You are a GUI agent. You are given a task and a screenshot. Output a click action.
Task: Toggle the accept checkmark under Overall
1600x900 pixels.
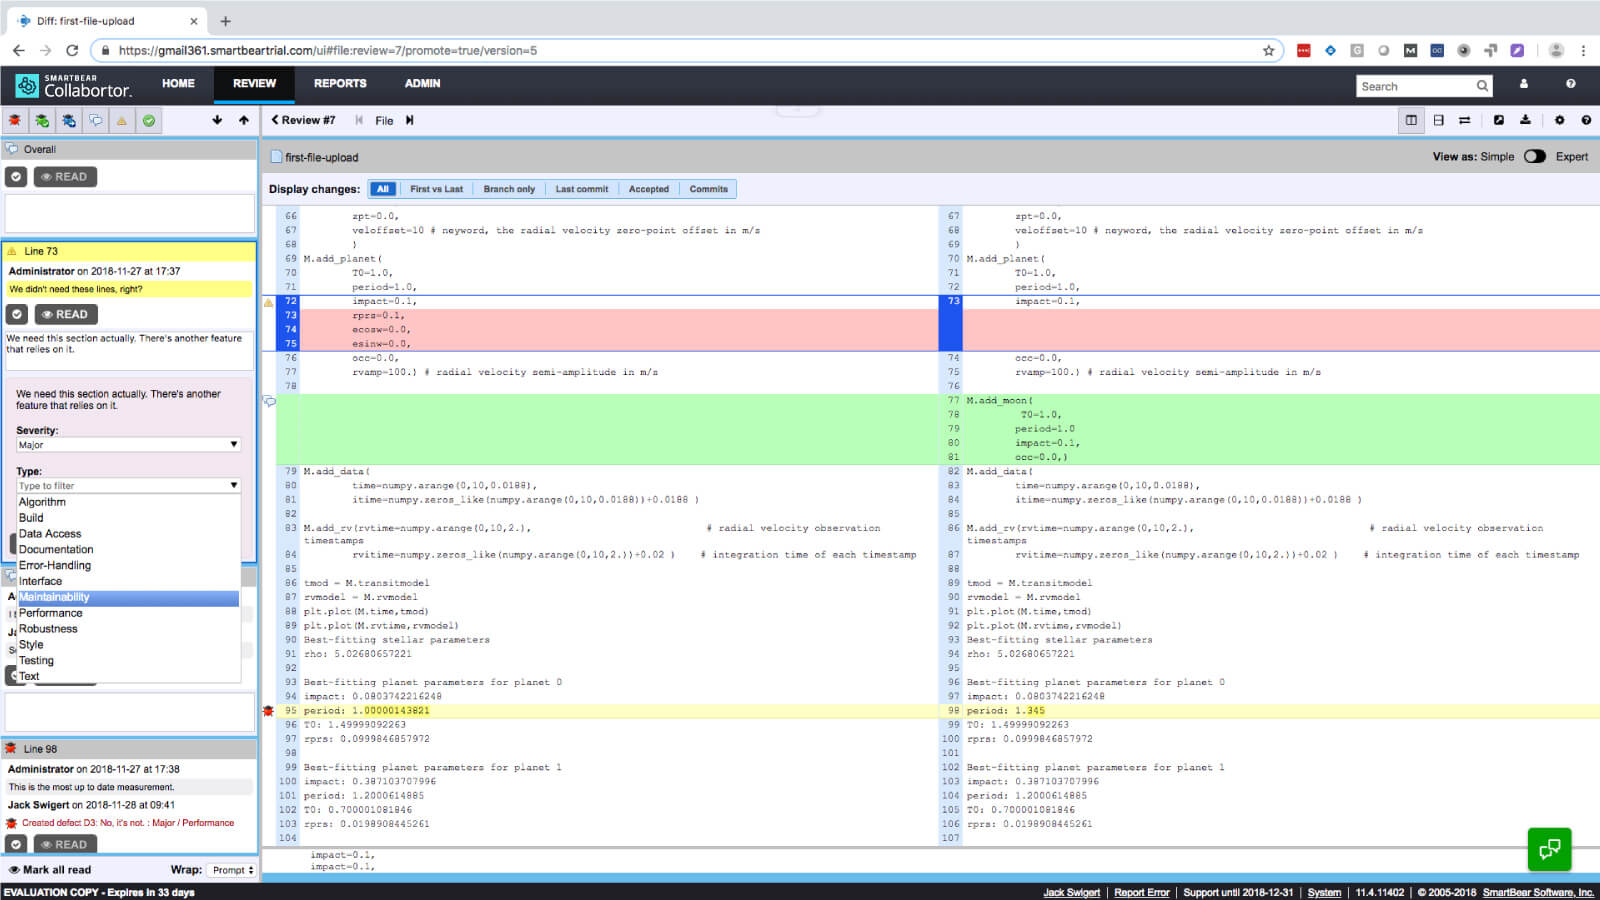pyautogui.click(x=16, y=177)
